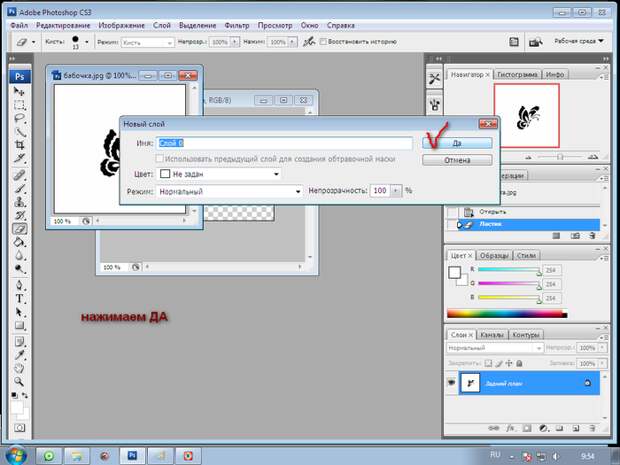Select the Paint Bucket tool

(x=19, y=242)
